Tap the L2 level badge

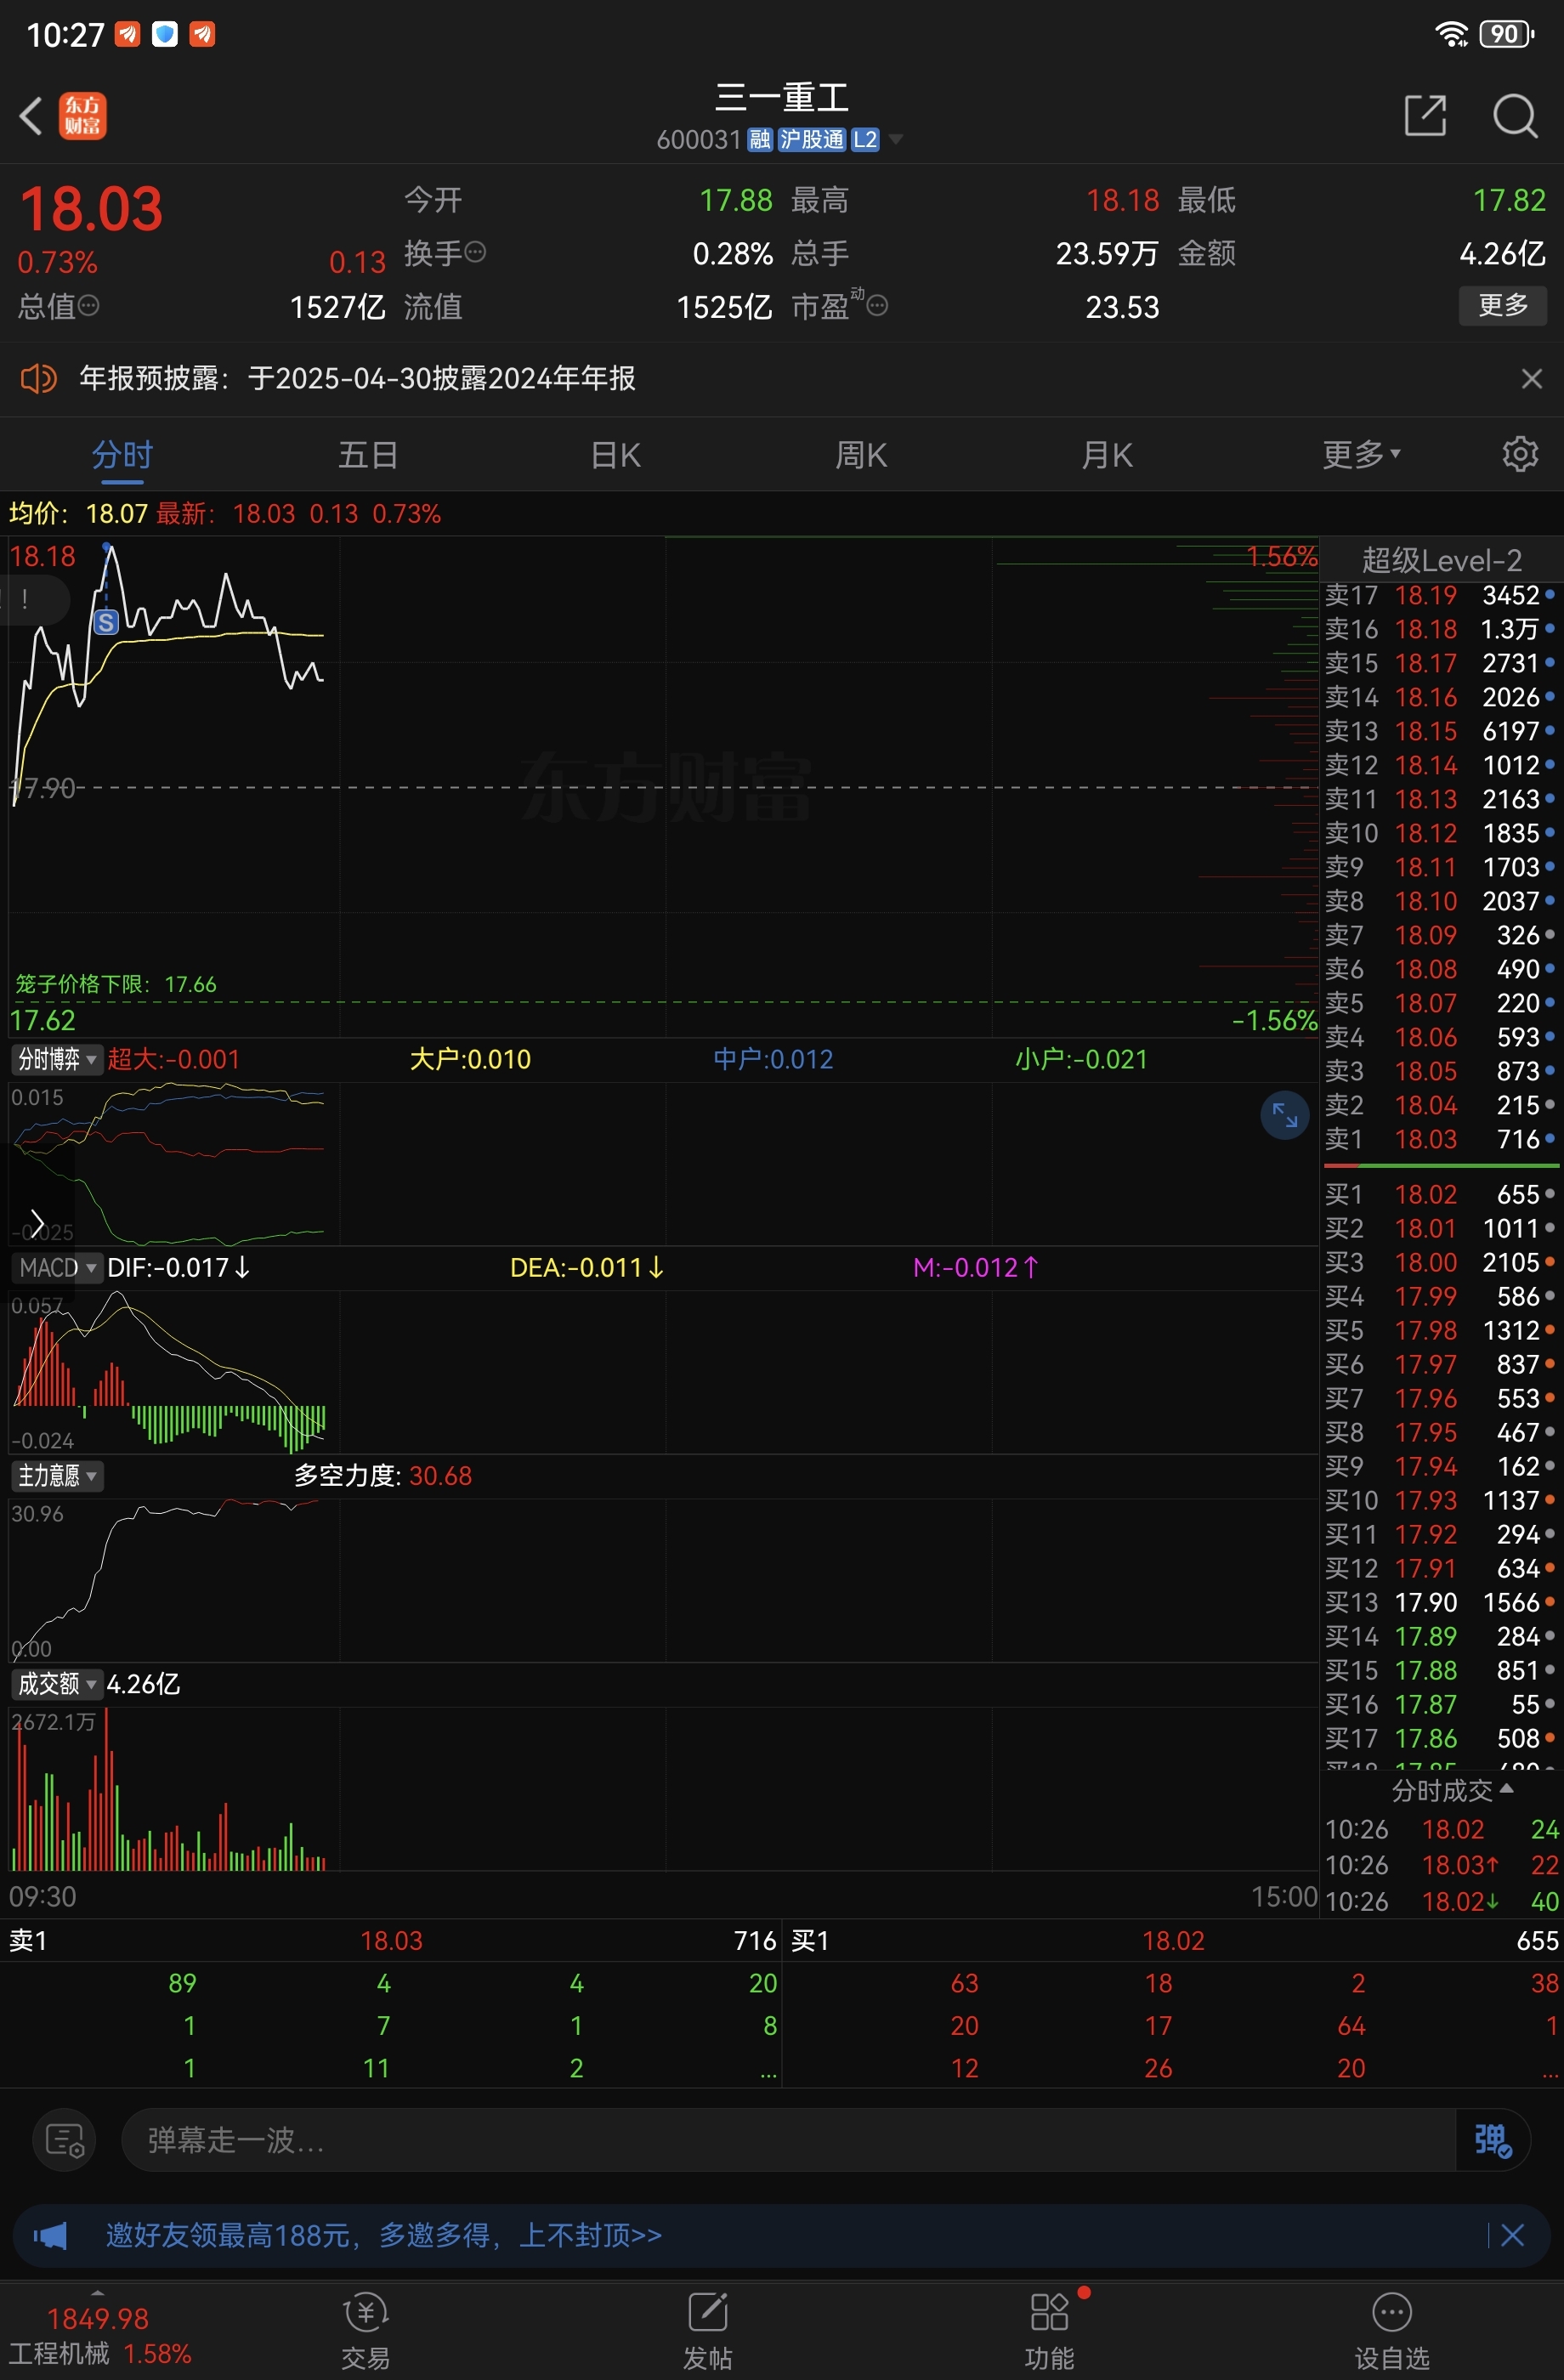[x=865, y=139]
